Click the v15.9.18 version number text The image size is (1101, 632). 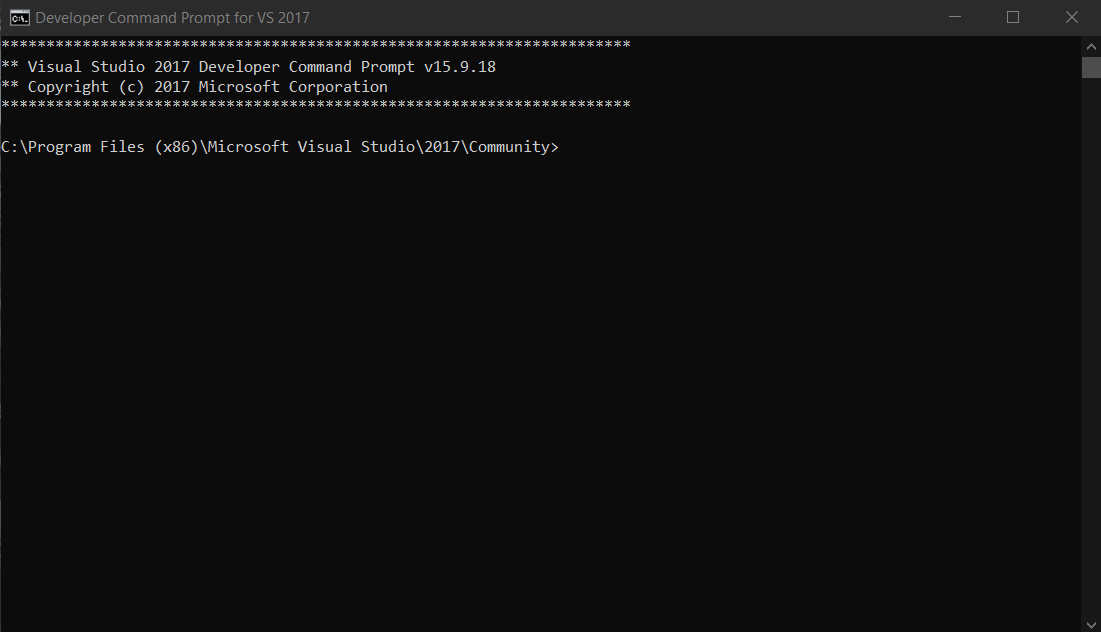pyautogui.click(x=460, y=66)
